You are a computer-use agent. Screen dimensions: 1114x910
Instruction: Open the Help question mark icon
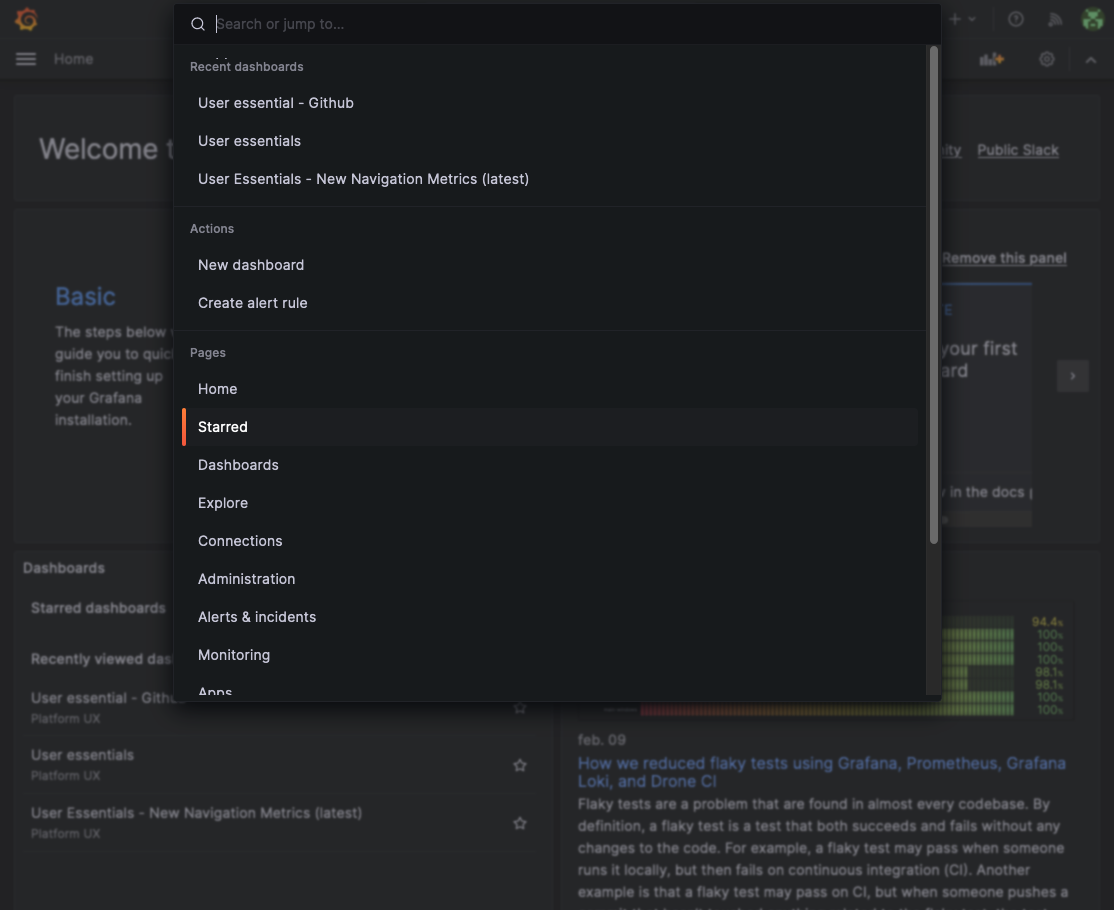click(1016, 19)
